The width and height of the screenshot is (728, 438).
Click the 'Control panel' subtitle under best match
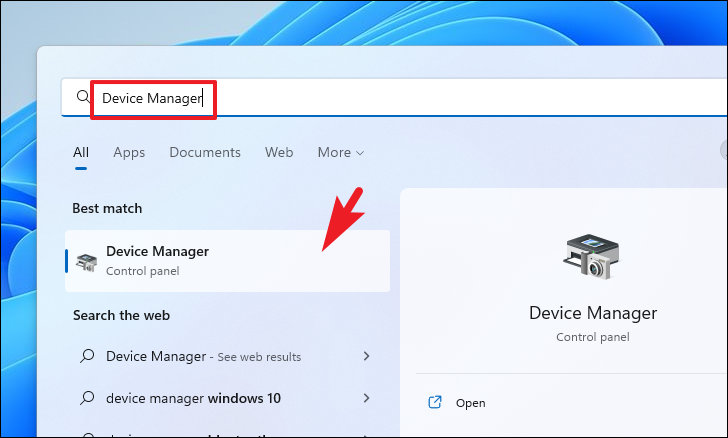tap(143, 271)
